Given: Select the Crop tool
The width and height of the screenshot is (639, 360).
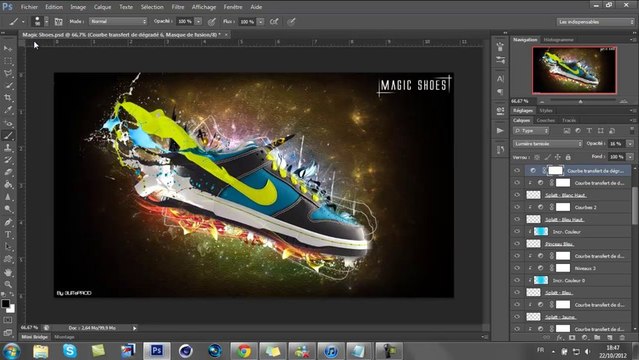Looking at the screenshot, I should 8,98.
